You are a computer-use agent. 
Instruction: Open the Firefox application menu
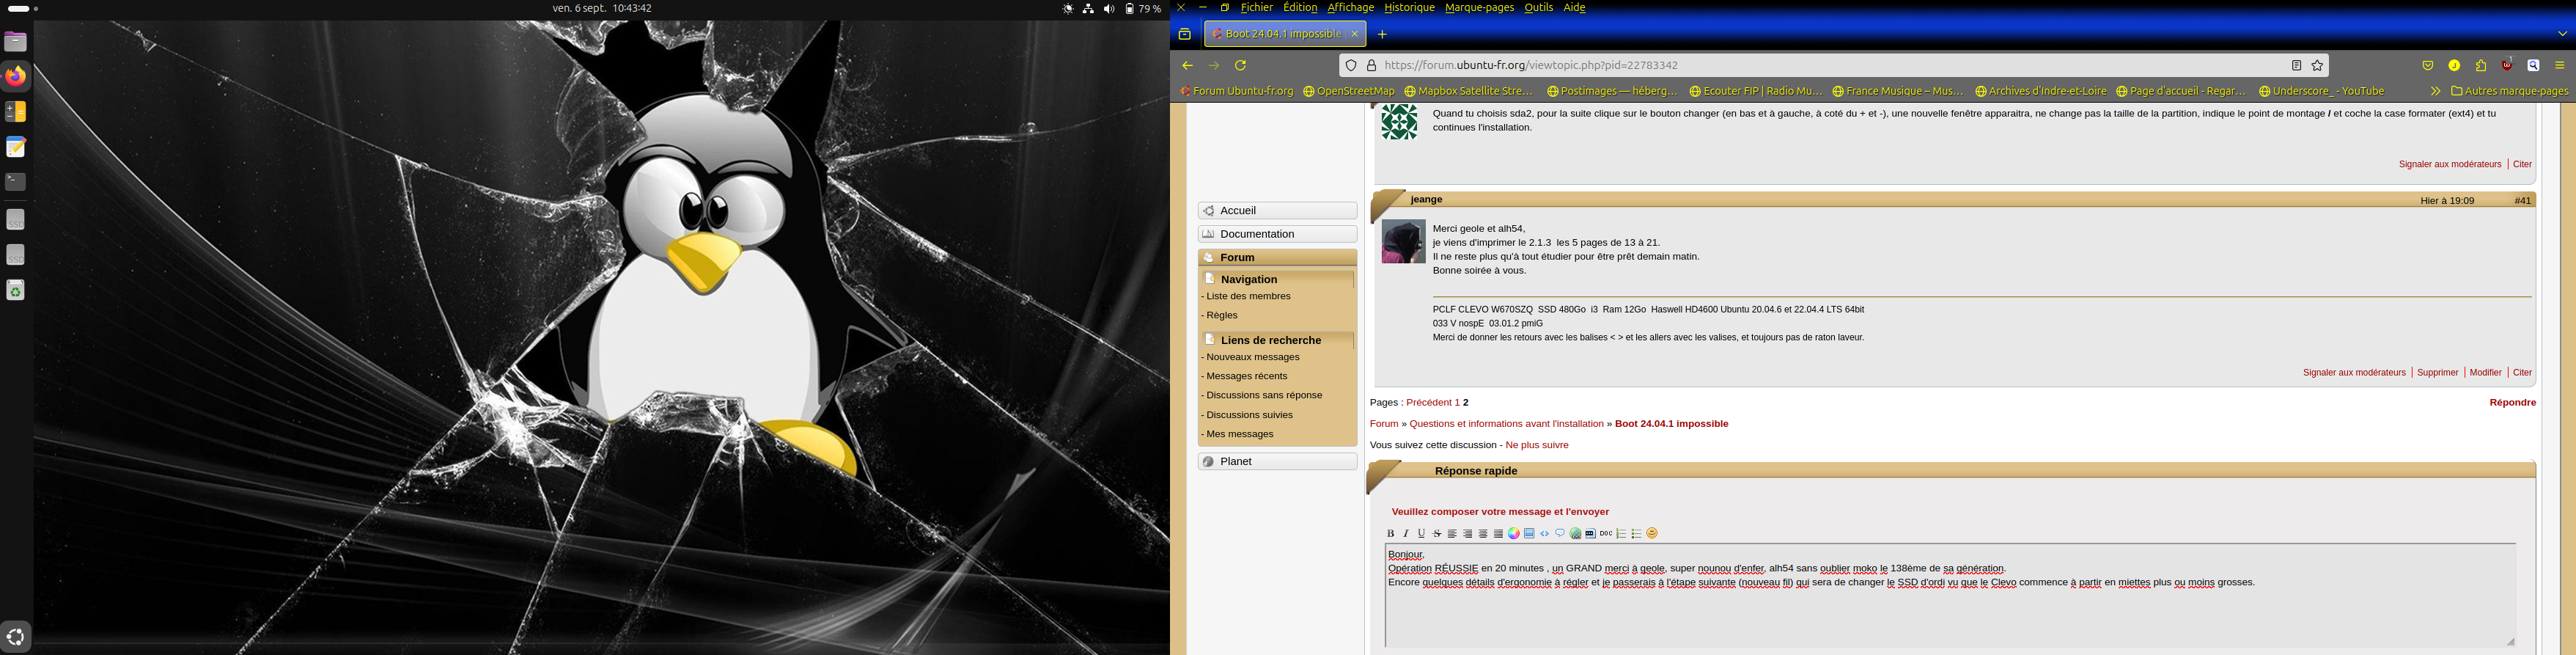(x=2560, y=66)
